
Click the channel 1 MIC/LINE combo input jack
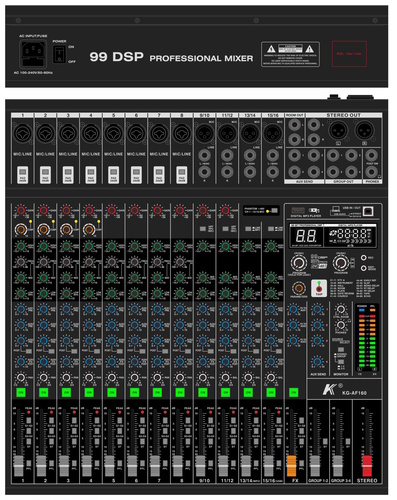[22, 134]
